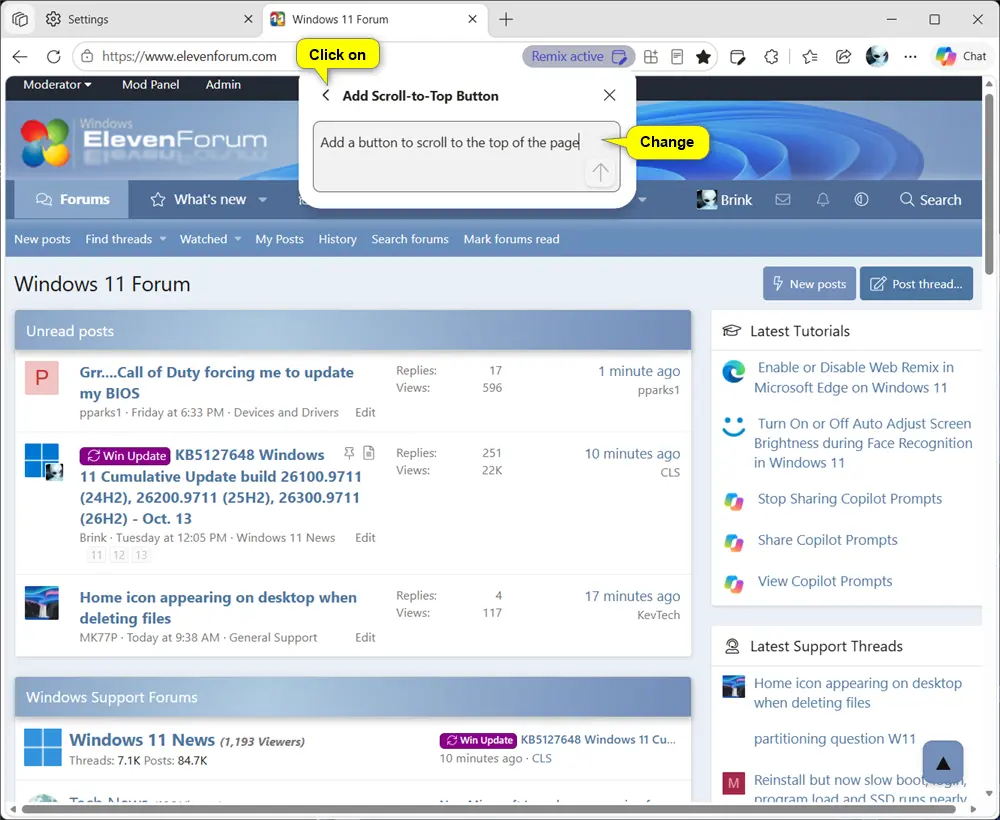The width and height of the screenshot is (1000, 820).
Task: Submit the prompt with the up-arrow send icon
Action: [600, 172]
